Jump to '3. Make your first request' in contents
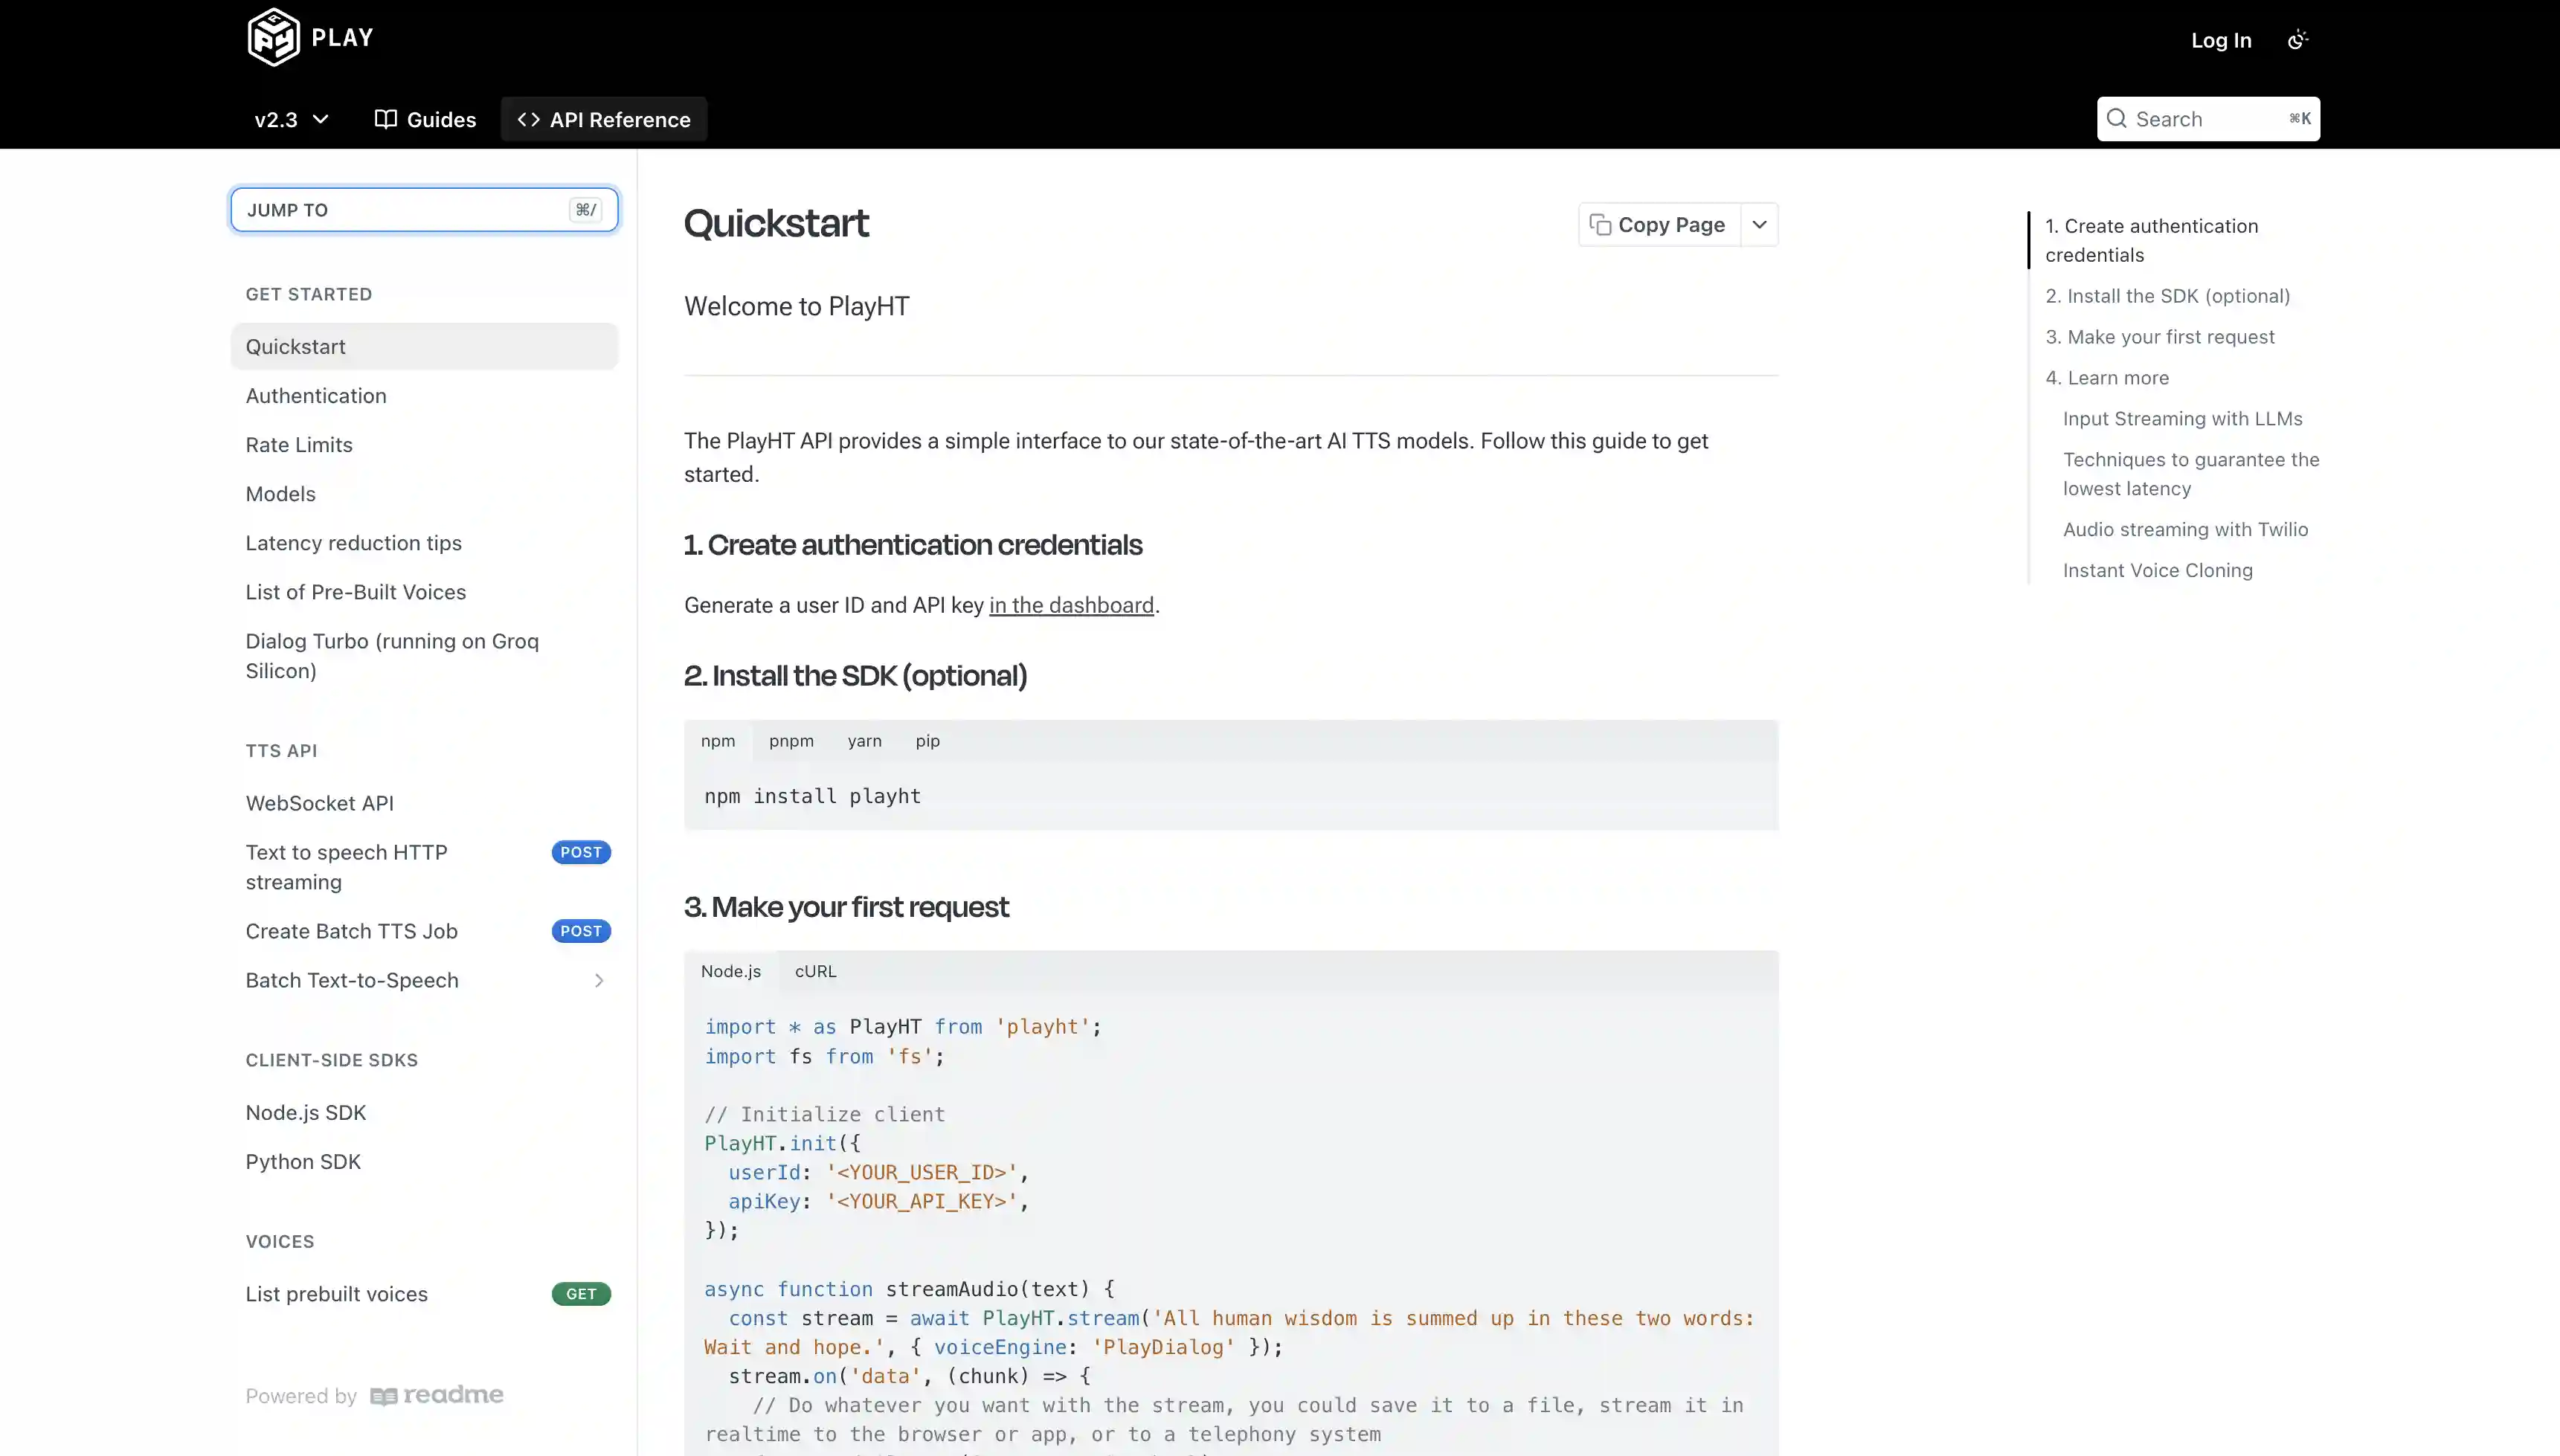This screenshot has height=1456, width=2560. [x=2159, y=337]
